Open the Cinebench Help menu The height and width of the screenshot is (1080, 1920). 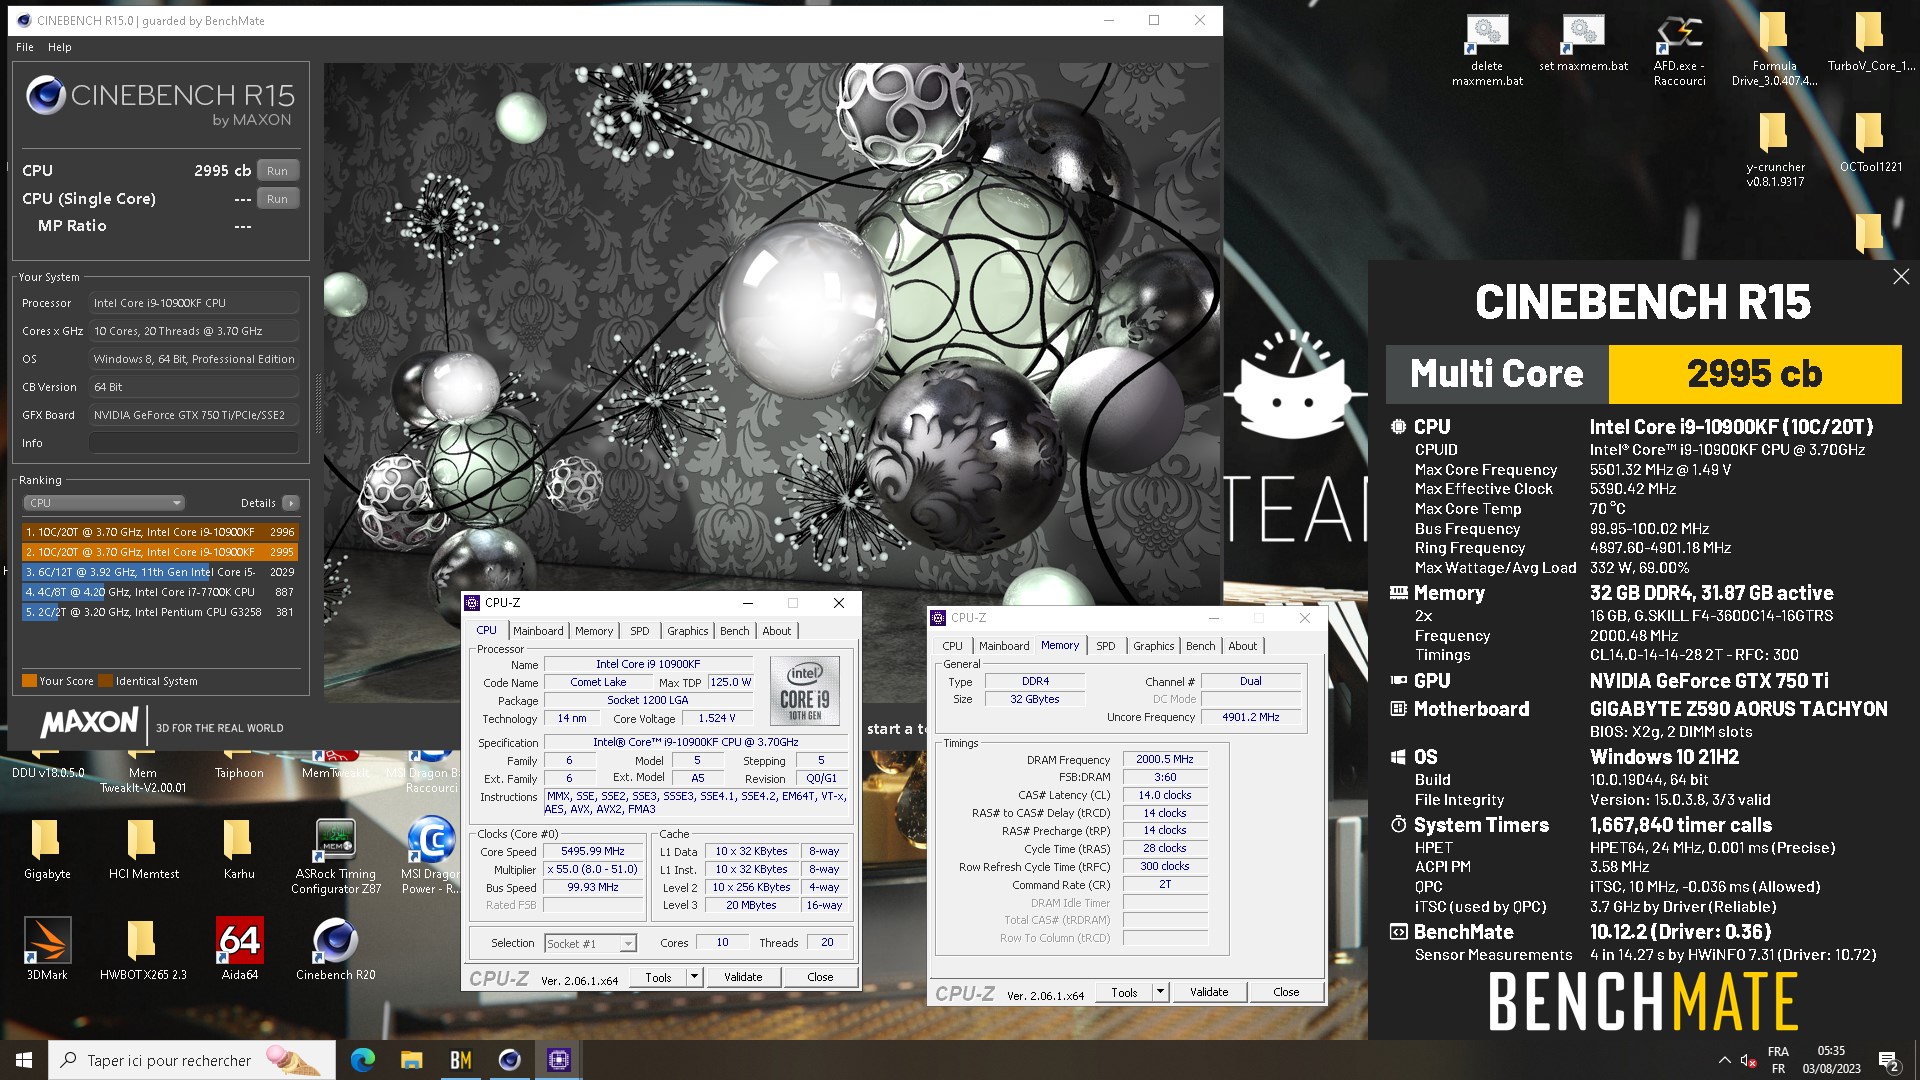click(x=60, y=47)
